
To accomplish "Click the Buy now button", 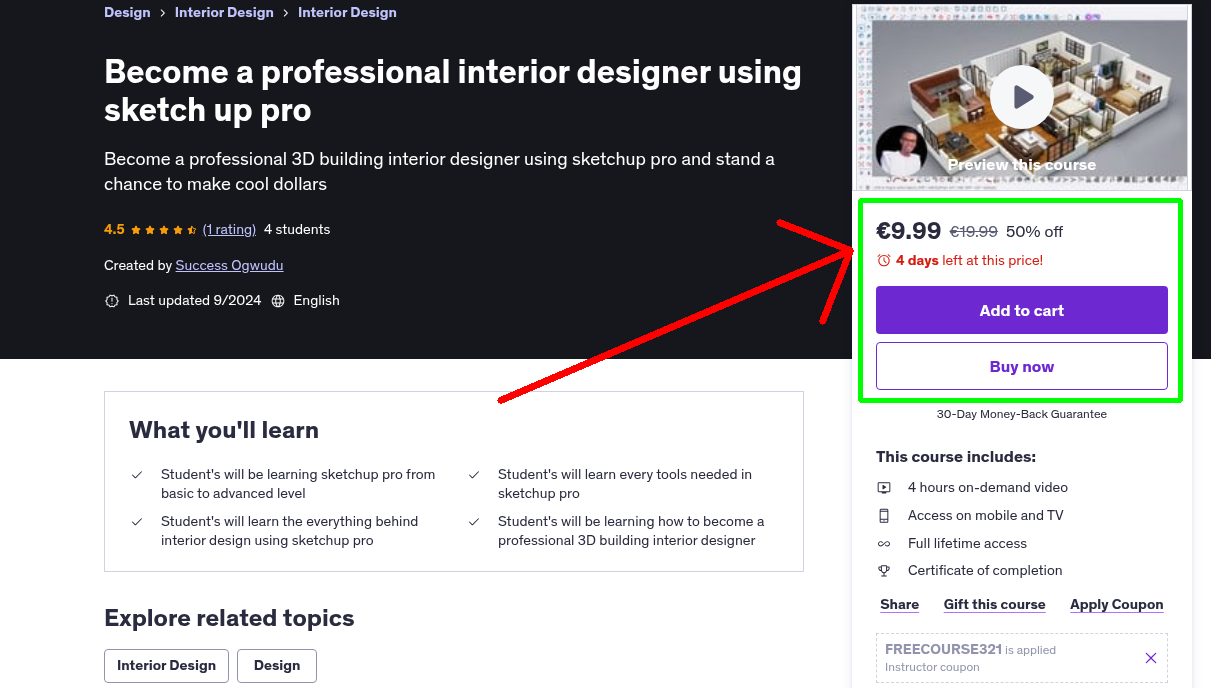I will (1022, 366).
